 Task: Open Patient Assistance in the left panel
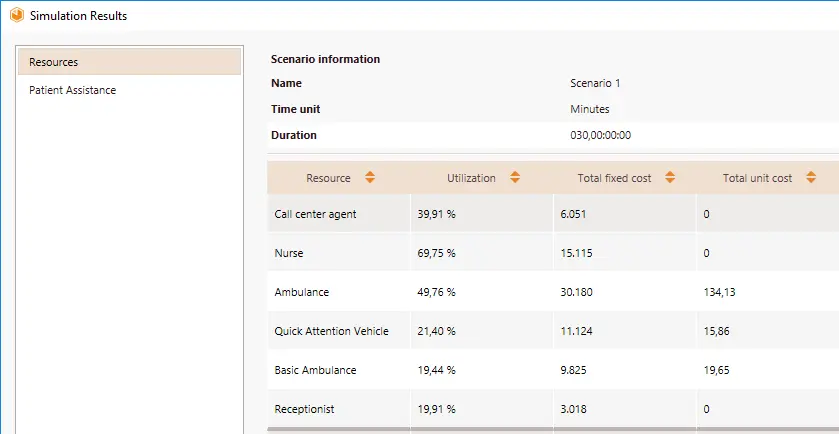[129, 90]
